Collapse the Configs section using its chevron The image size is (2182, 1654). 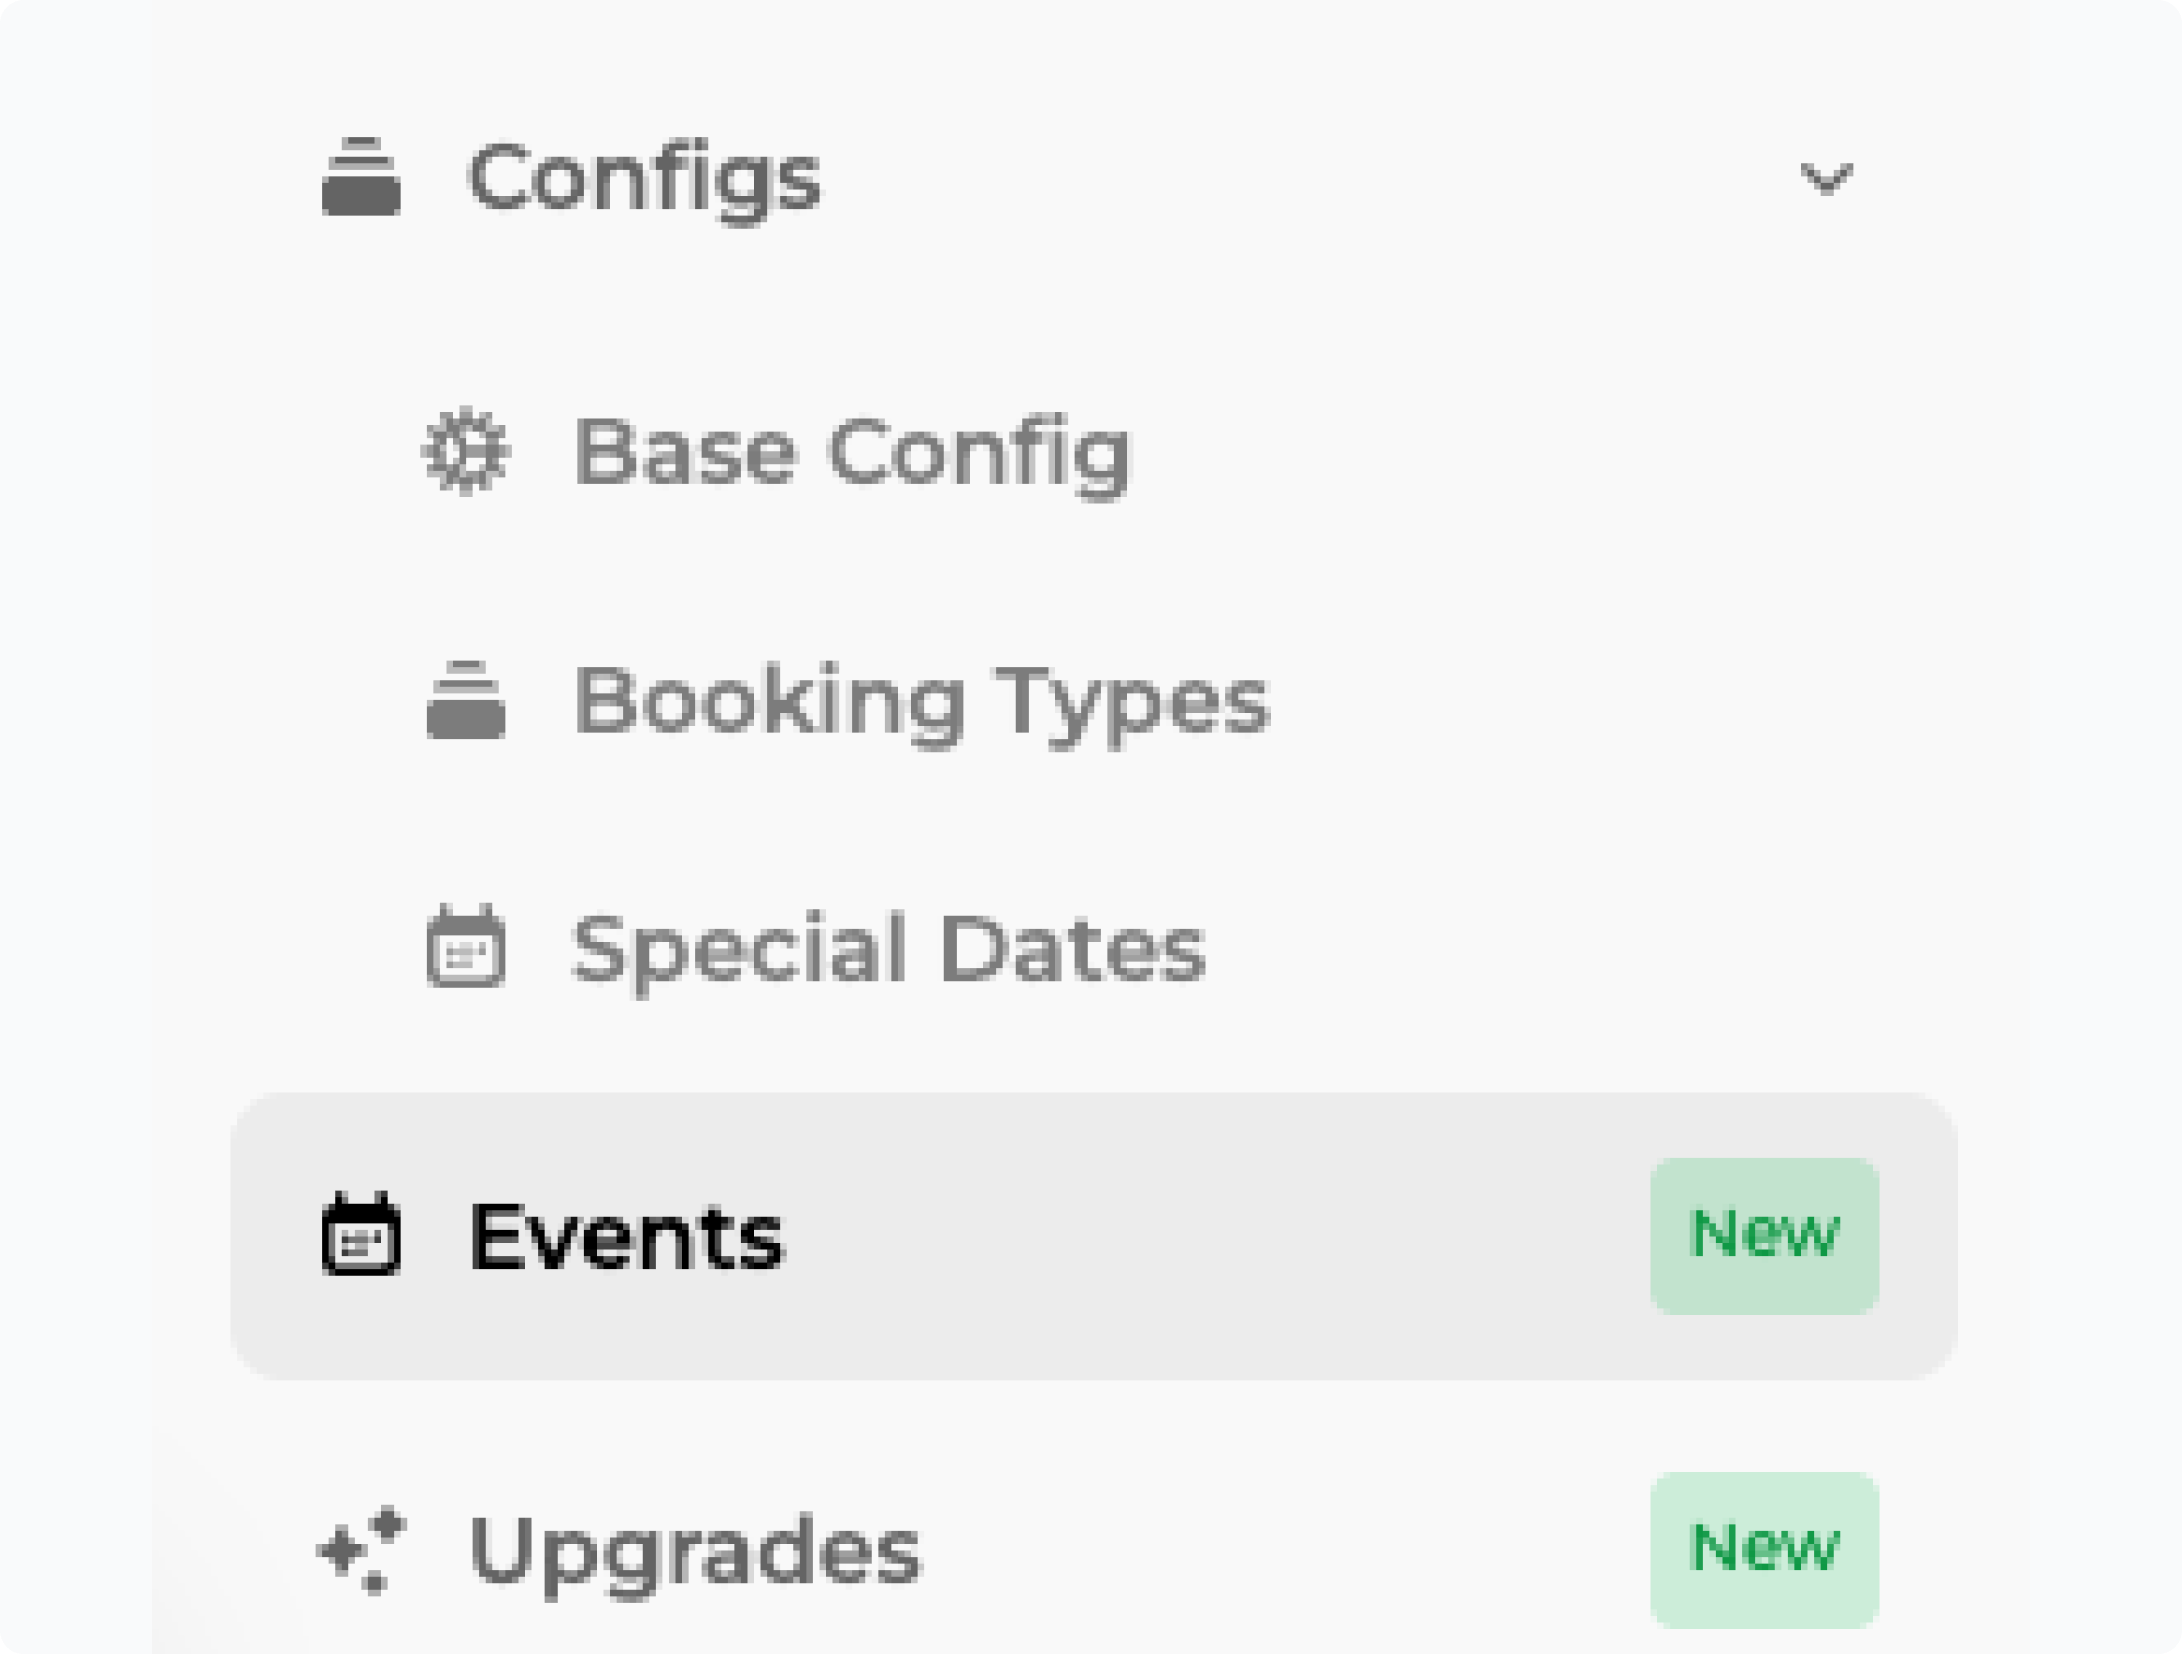1826,179
